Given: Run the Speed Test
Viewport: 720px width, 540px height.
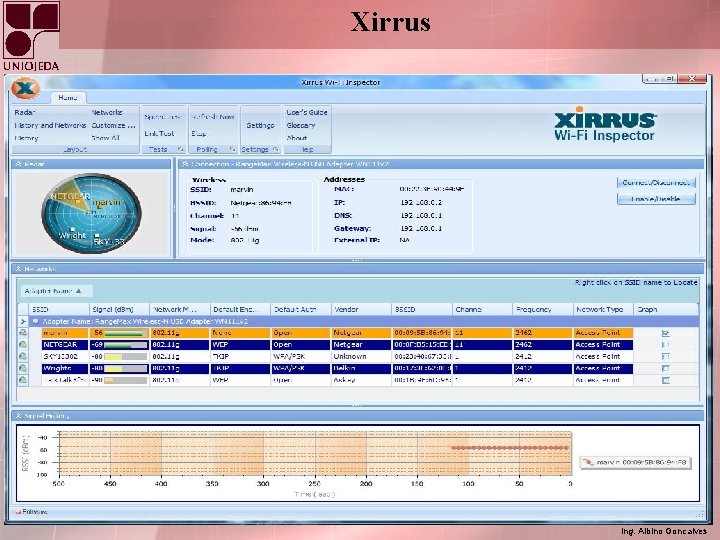Looking at the screenshot, I should coord(163,117).
